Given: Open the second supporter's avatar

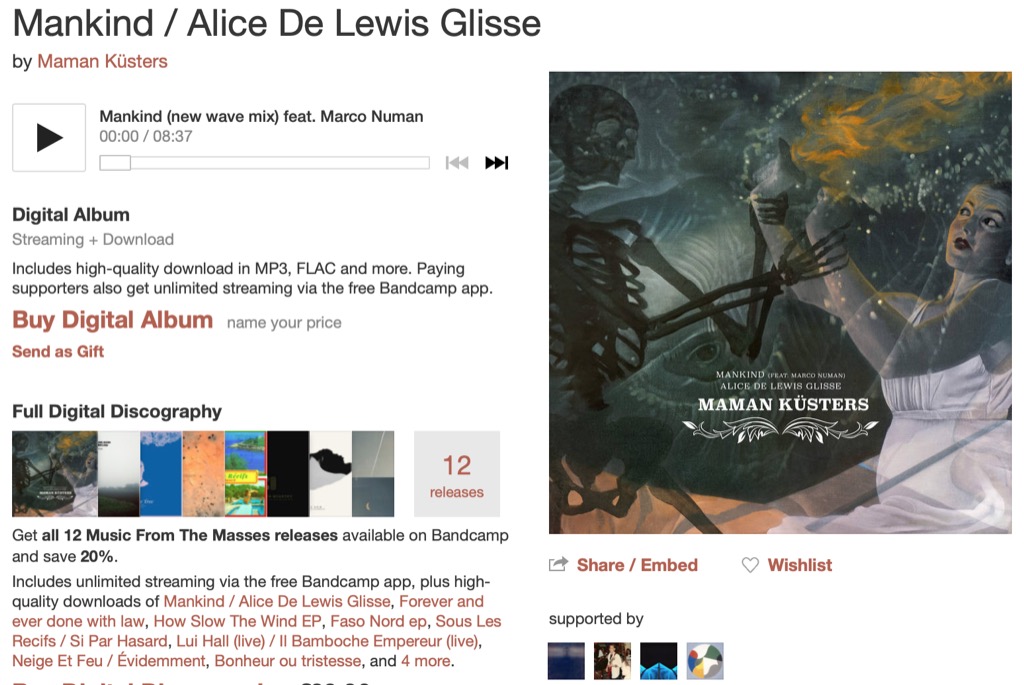Looking at the screenshot, I should 613,661.
